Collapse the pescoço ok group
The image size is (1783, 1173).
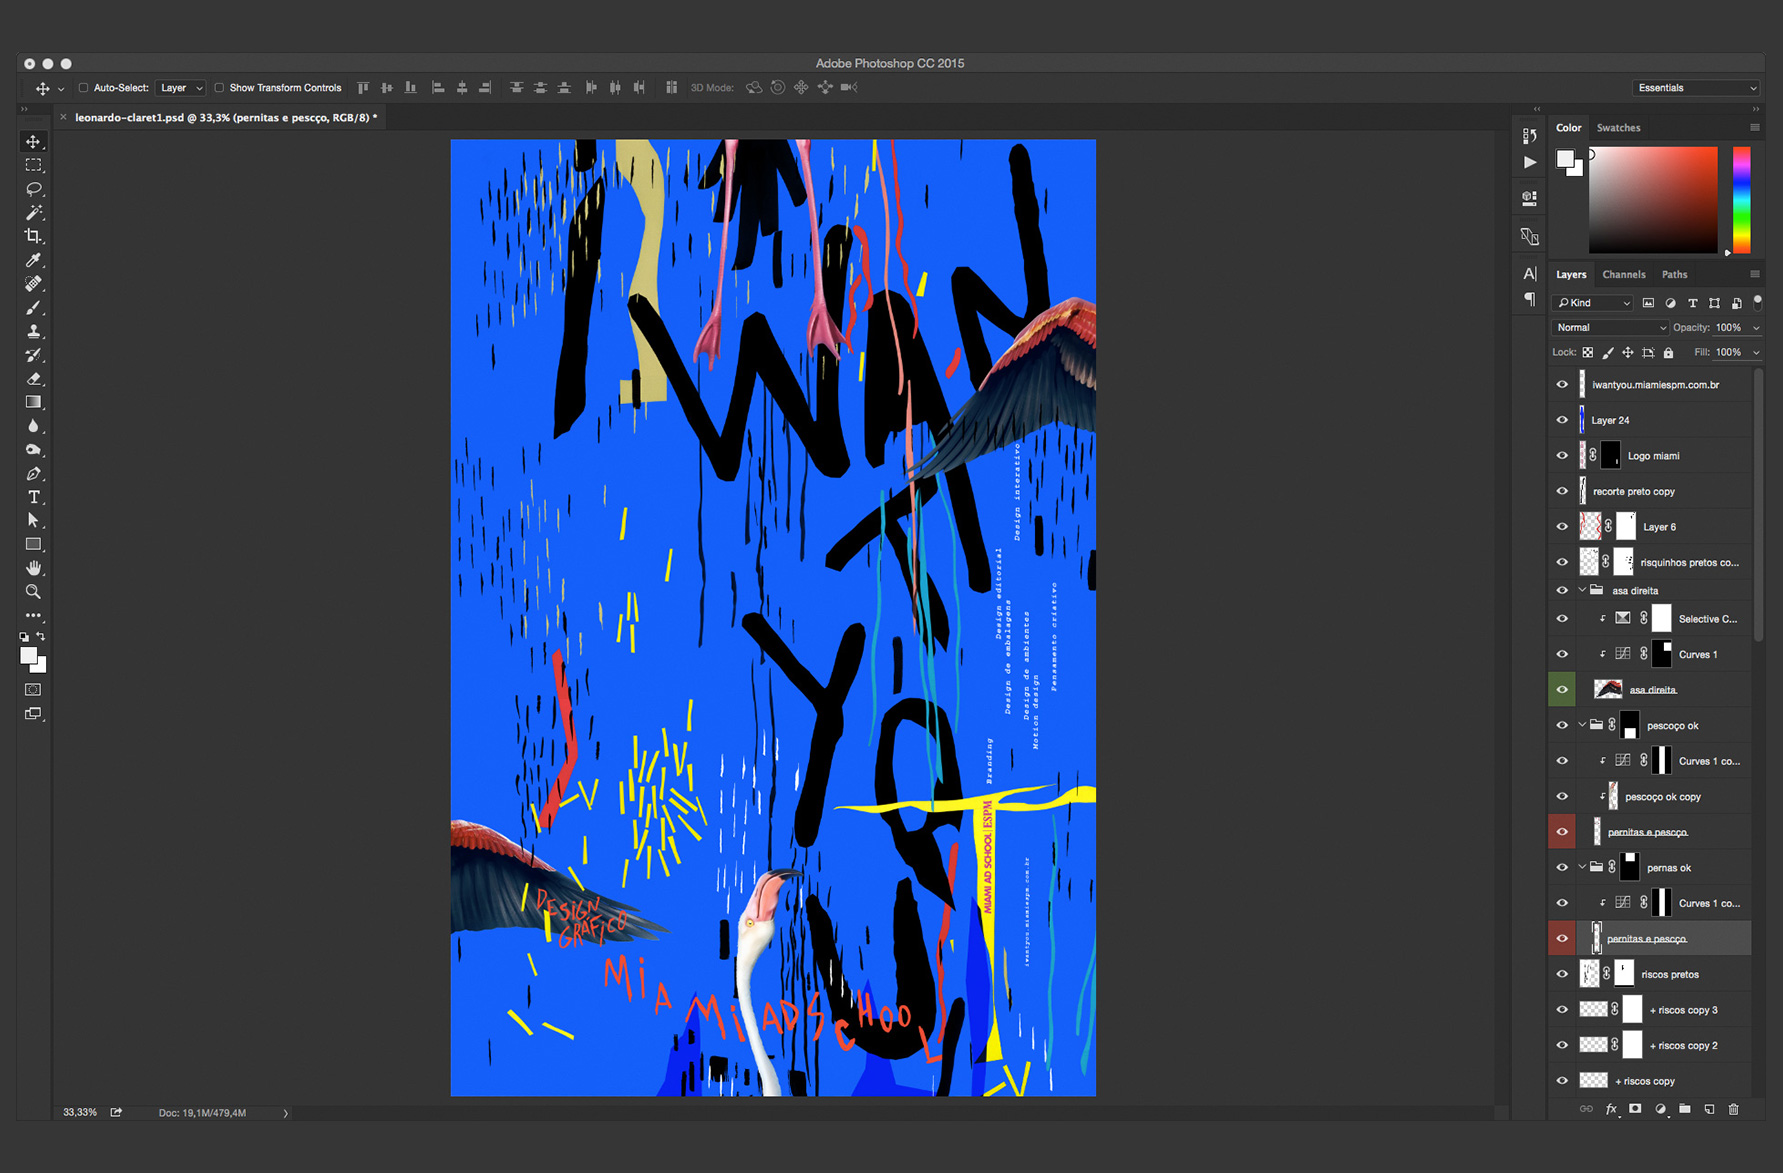point(1582,725)
